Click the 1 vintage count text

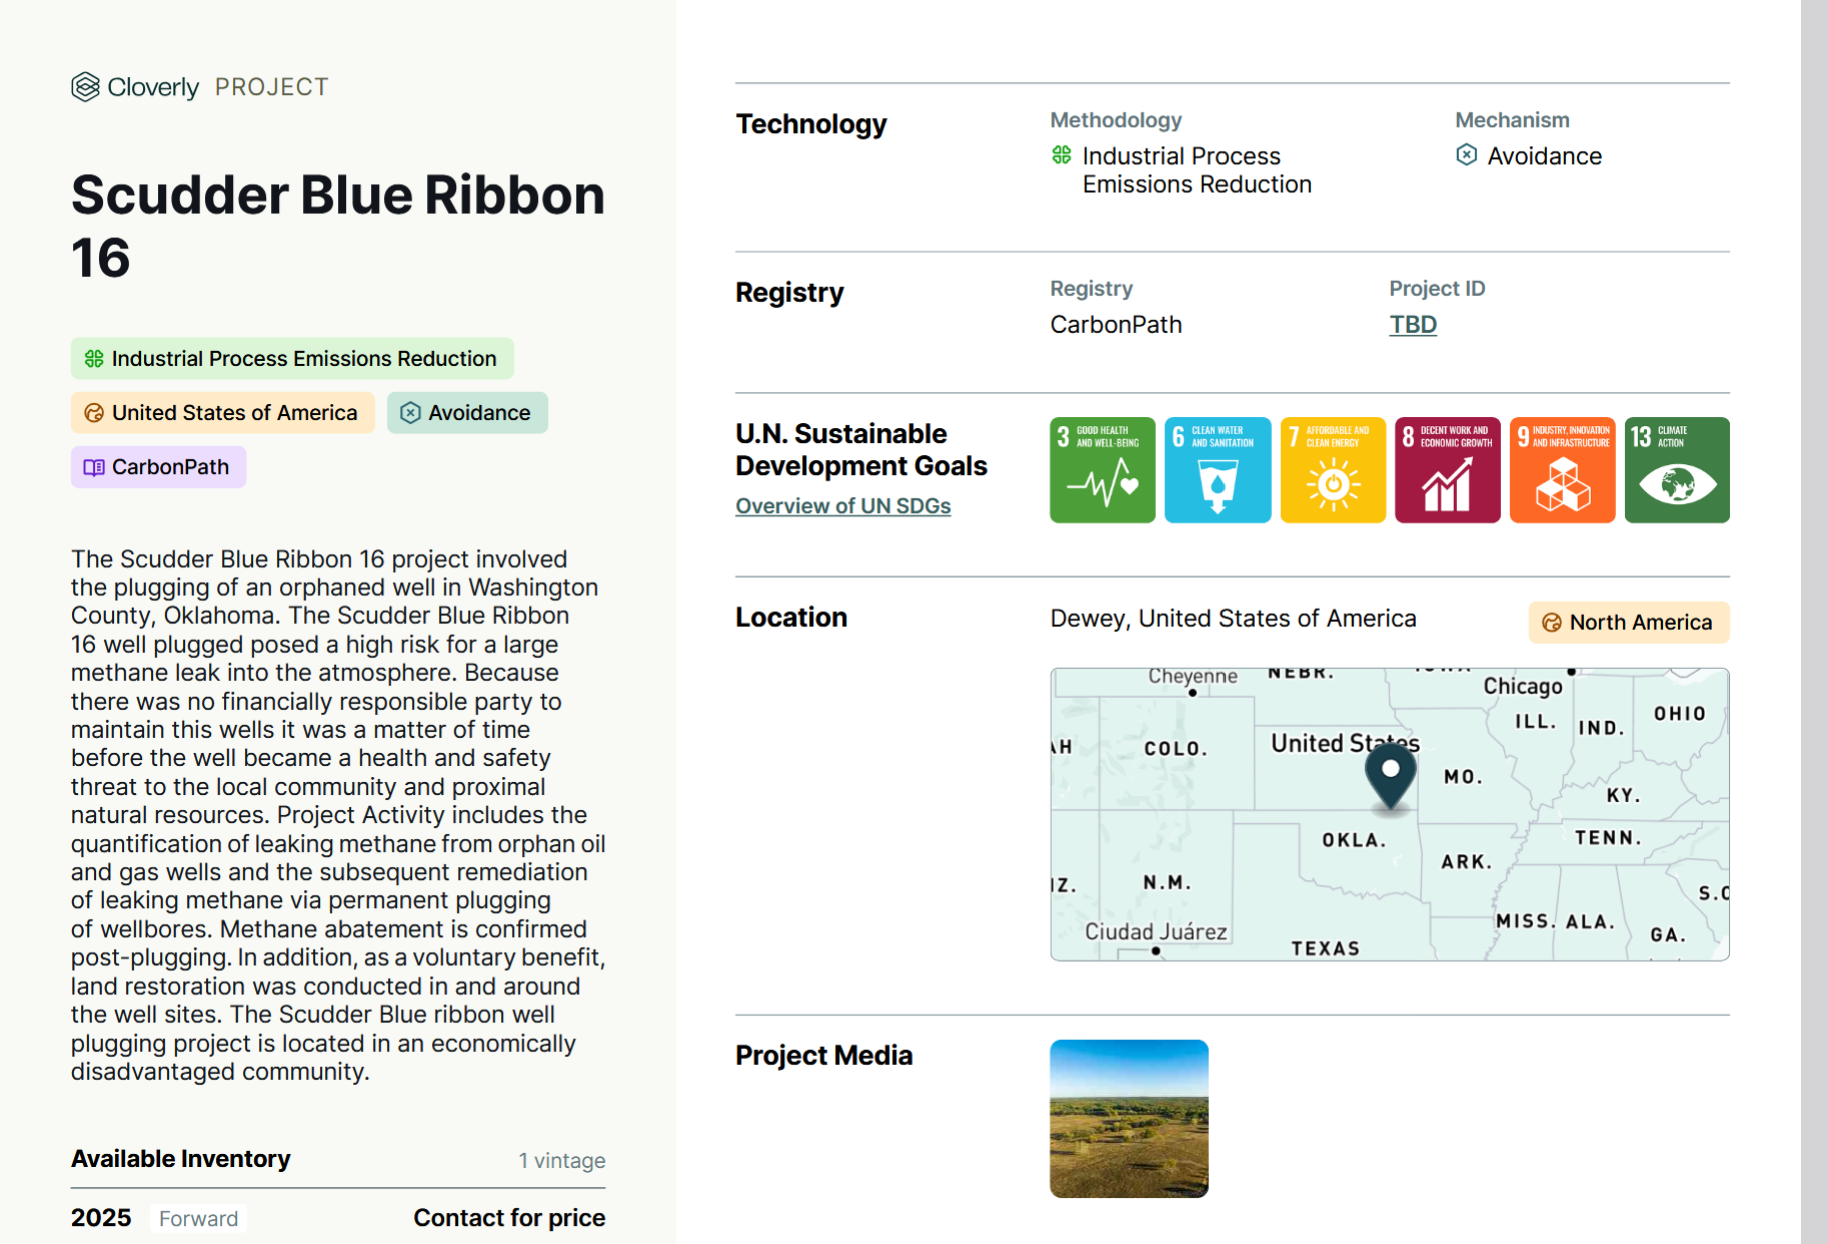pos(562,1161)
